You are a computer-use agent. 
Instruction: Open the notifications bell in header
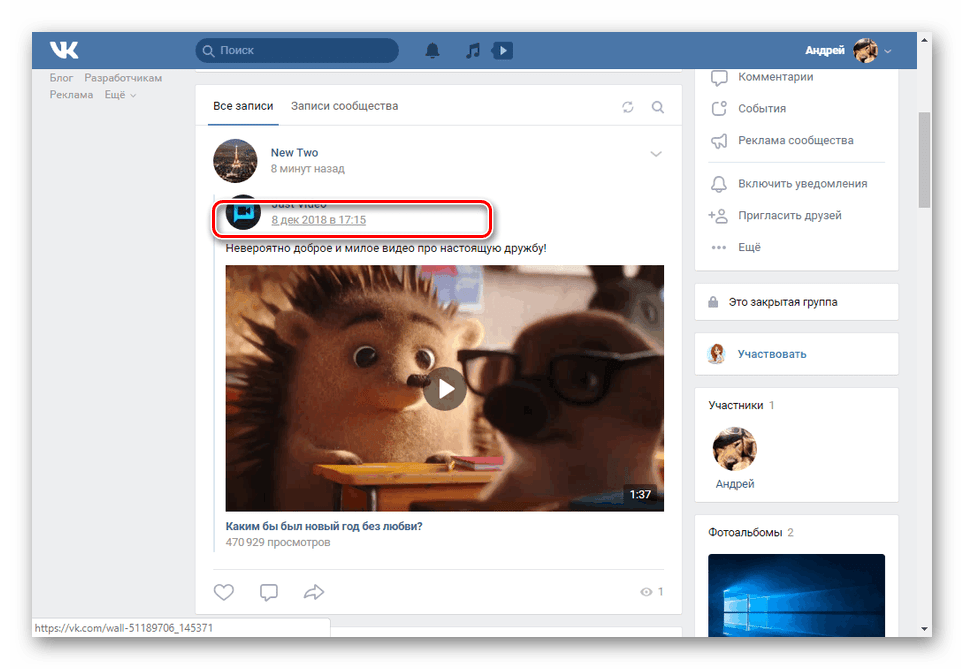pos(432,50)
